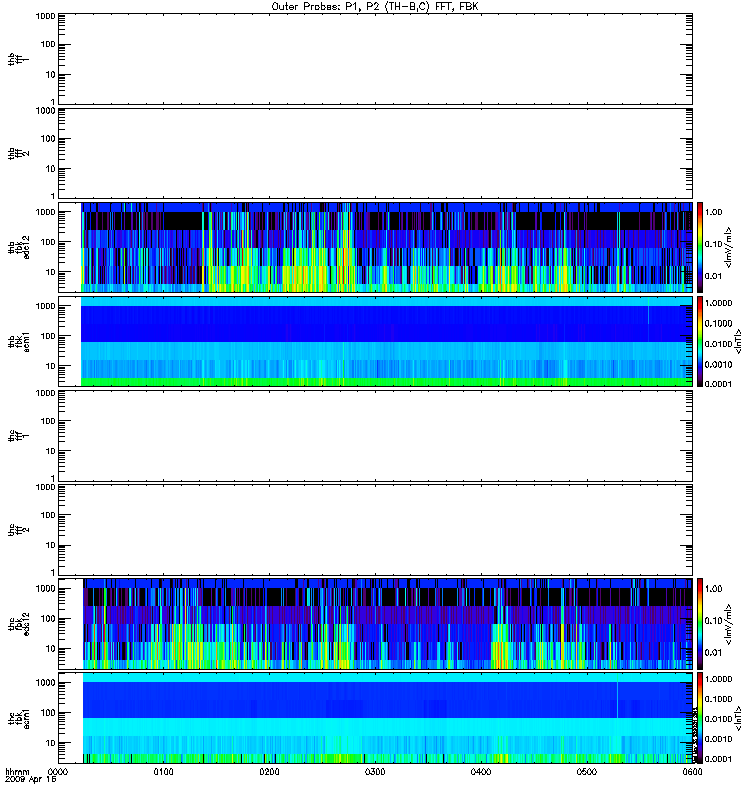
Task: Click the thb scm1 nT color bar
Action: pyautogui.click(x=700, y=341)
